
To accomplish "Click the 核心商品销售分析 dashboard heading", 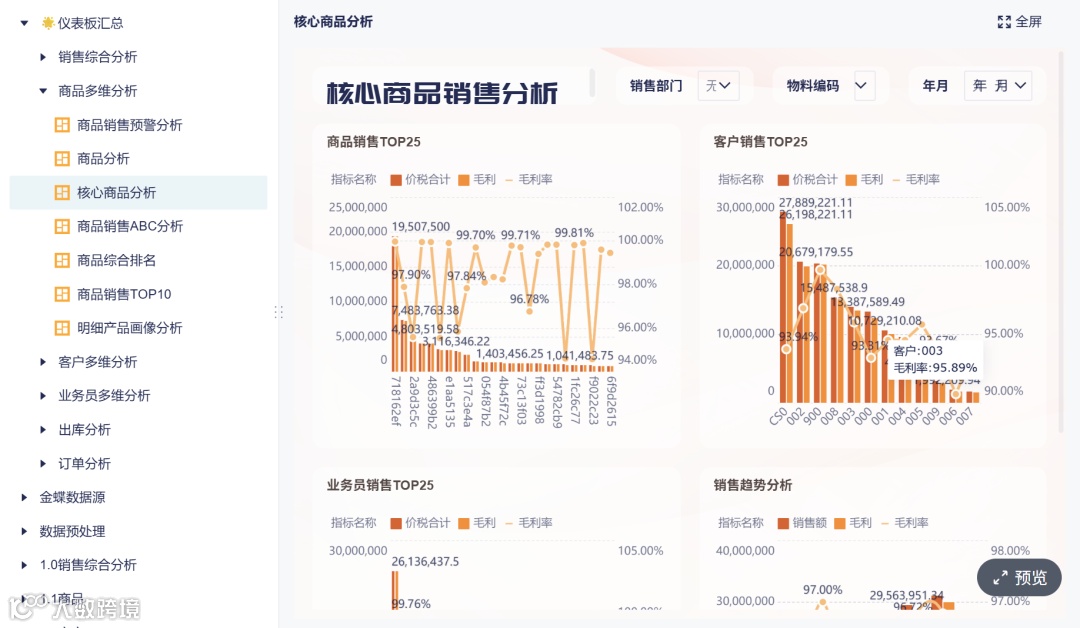I will tap(442, 93).
